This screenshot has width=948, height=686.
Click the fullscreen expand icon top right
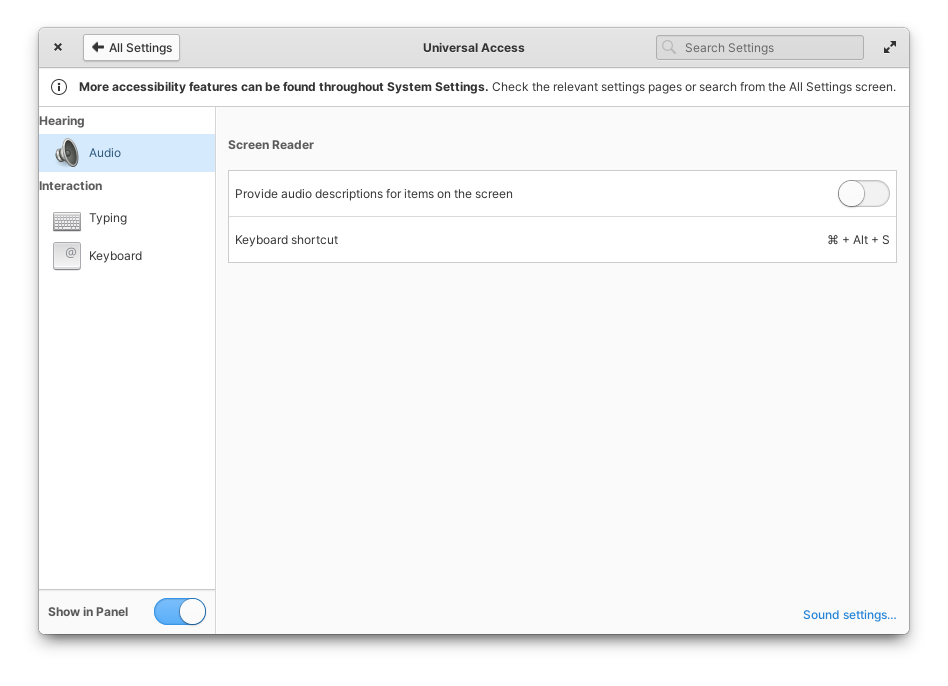889,46
